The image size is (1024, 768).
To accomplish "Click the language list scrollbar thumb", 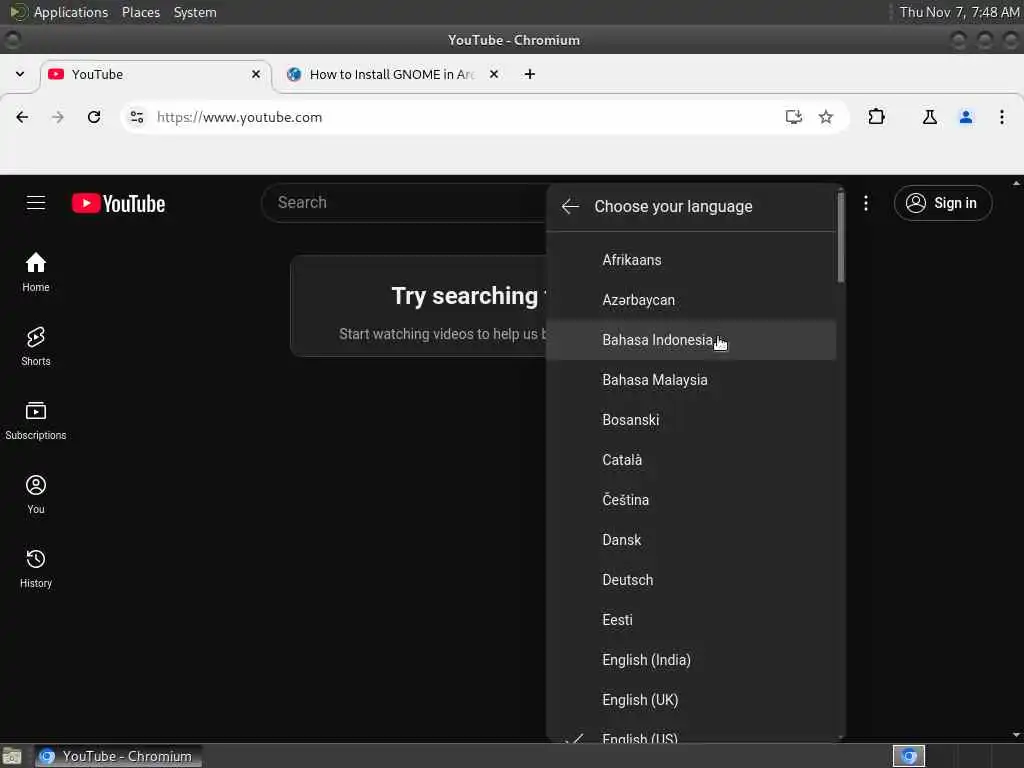I will 840,238.
